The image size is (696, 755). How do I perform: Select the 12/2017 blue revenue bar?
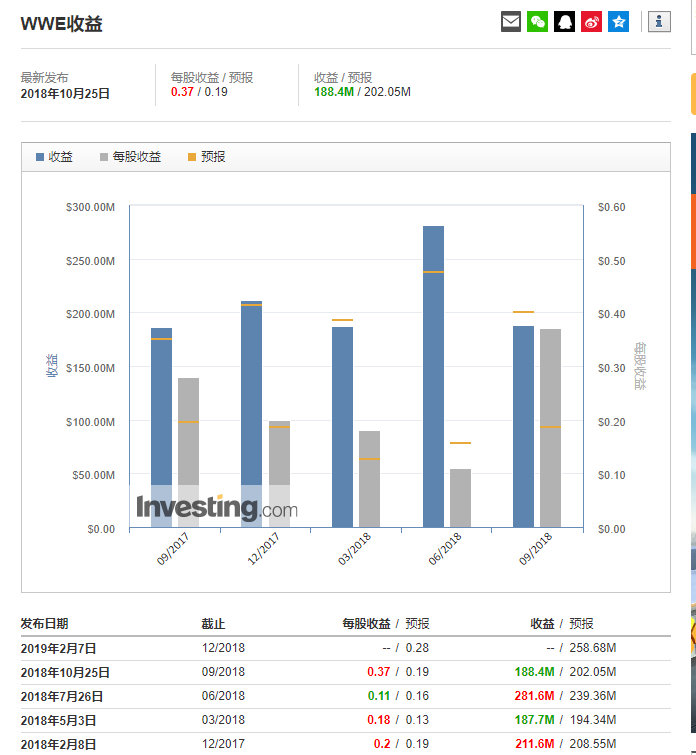pos(251,414)
